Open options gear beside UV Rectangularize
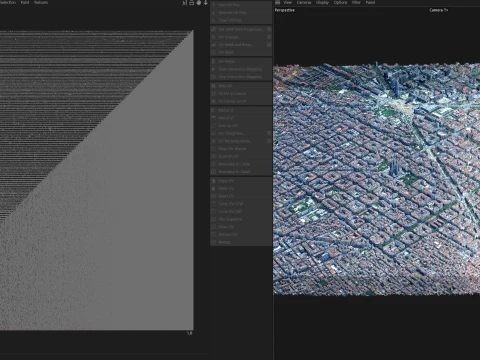 (269, 141)
